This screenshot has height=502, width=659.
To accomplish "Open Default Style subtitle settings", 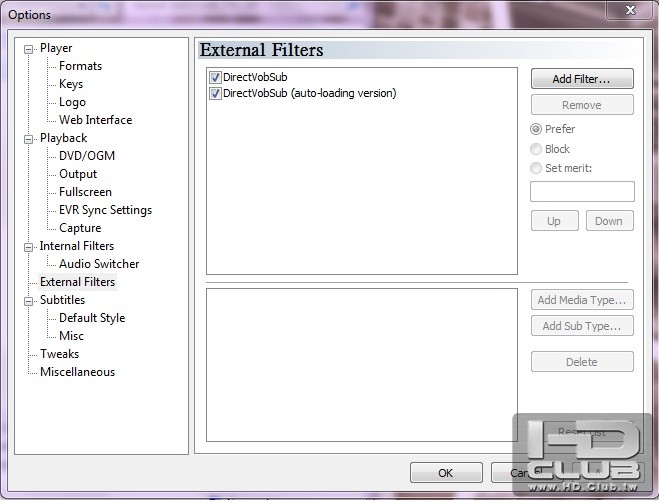I will tap(92, 318).
